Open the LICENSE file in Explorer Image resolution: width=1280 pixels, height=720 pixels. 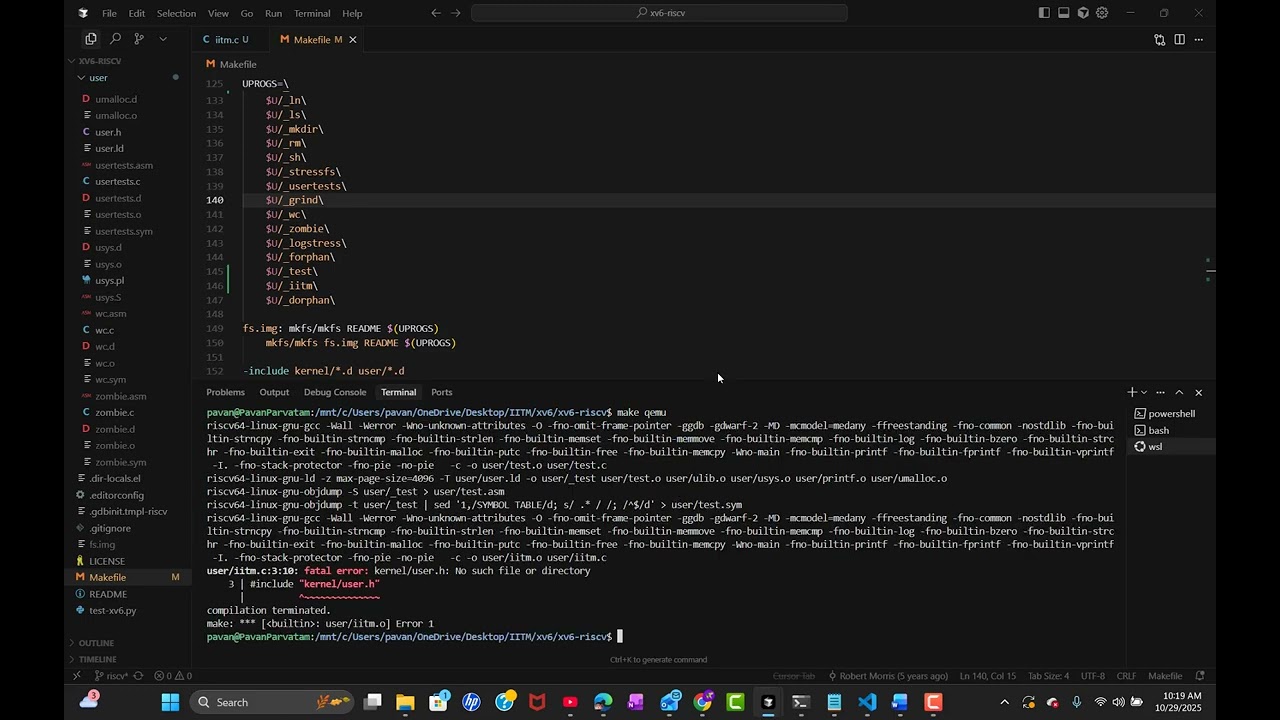click(x=107, y=561)
